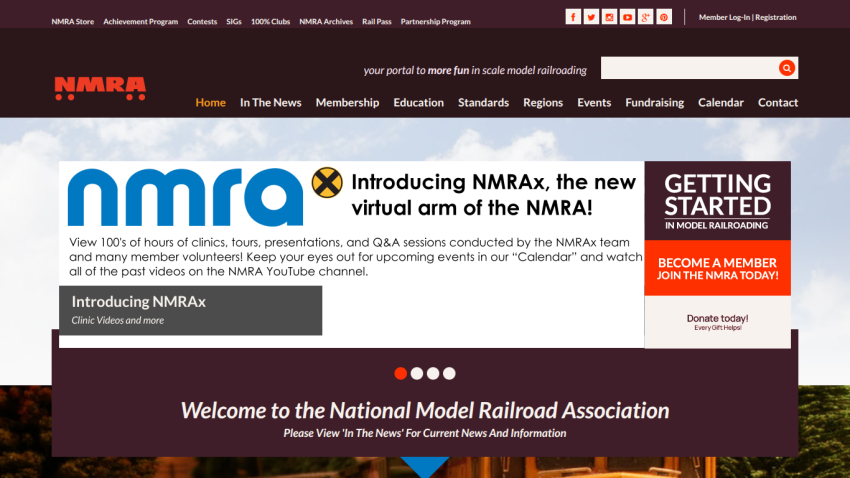Image resolution: width=850 pixels, height=478 pixels.
Task: Click the railroad crossing NMRAx emblem
Action: tap(327, 182)
